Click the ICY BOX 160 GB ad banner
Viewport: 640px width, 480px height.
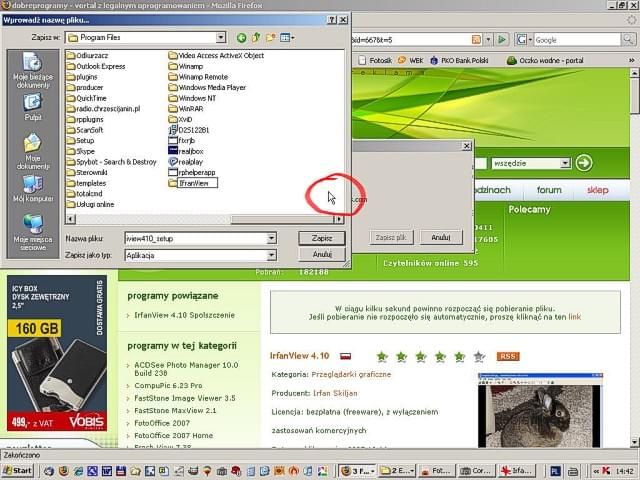[x=57, y=353]
